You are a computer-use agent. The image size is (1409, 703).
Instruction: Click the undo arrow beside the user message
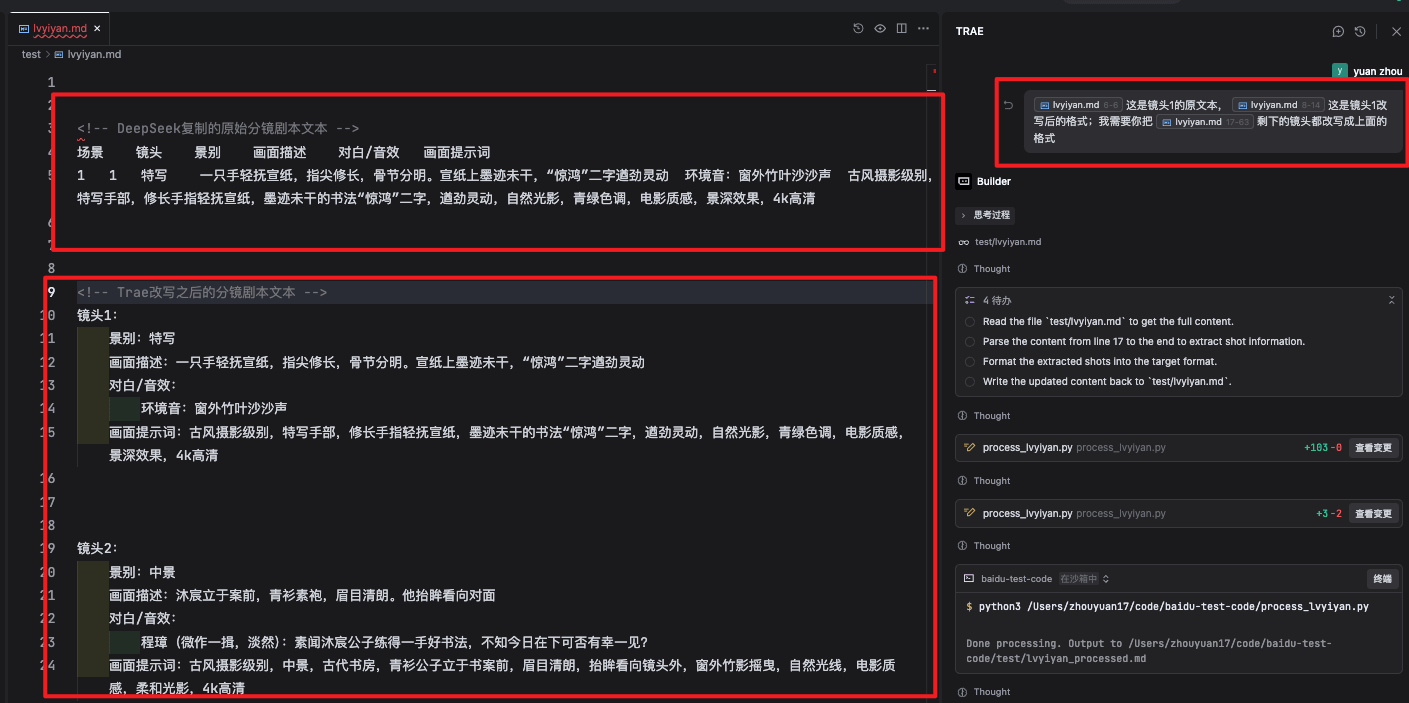1008,105
